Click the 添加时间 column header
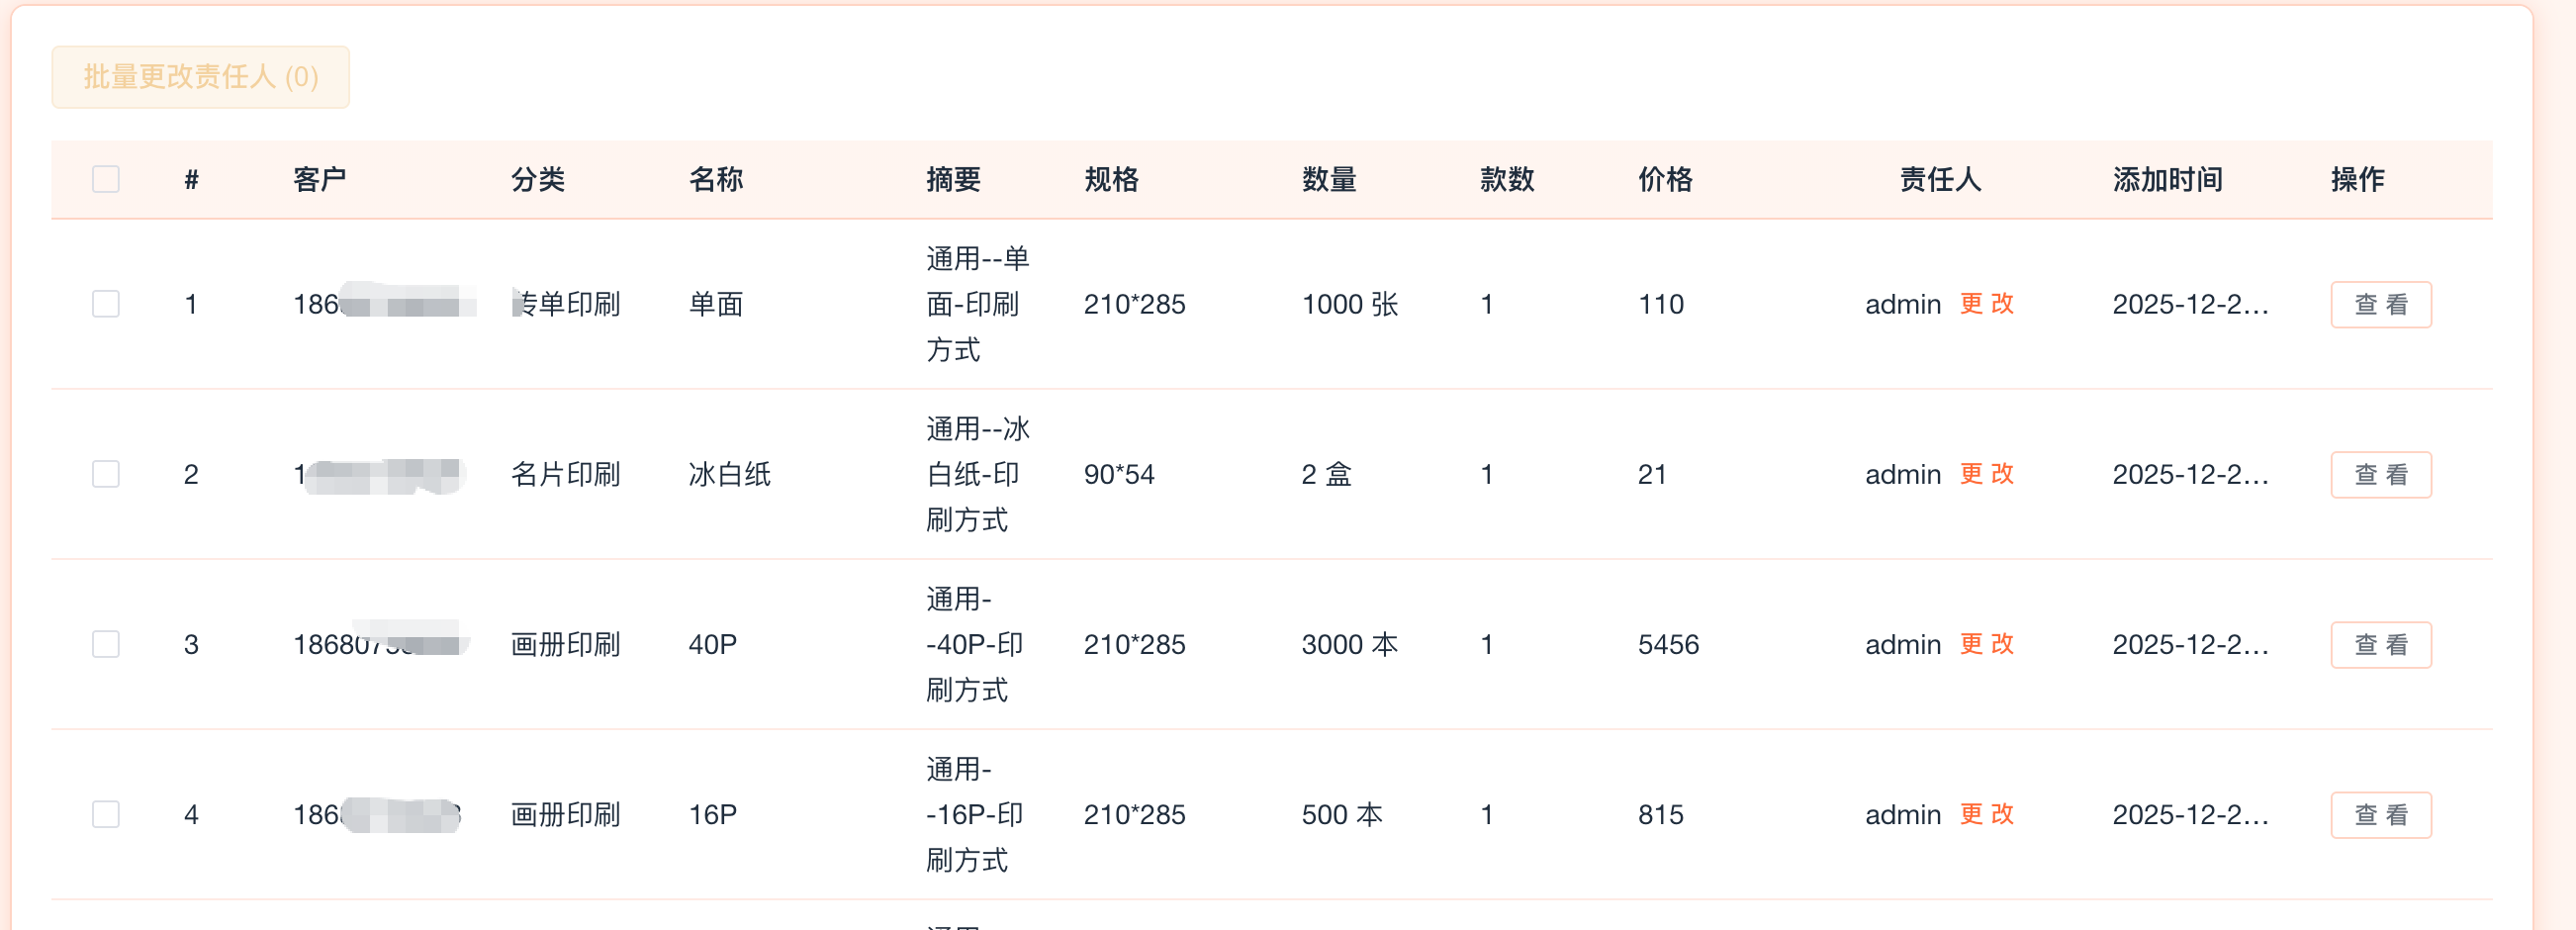The height and width of the screenshot is (930, 2576). click(2167, 179)
